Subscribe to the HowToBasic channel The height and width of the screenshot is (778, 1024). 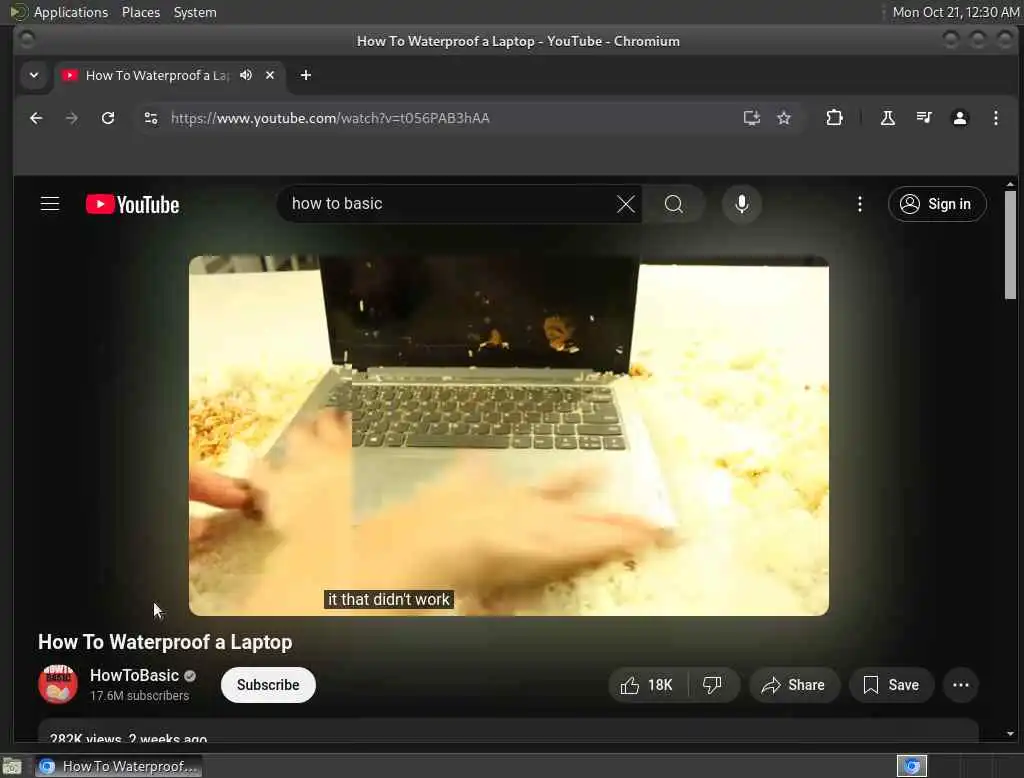point(268,685)
